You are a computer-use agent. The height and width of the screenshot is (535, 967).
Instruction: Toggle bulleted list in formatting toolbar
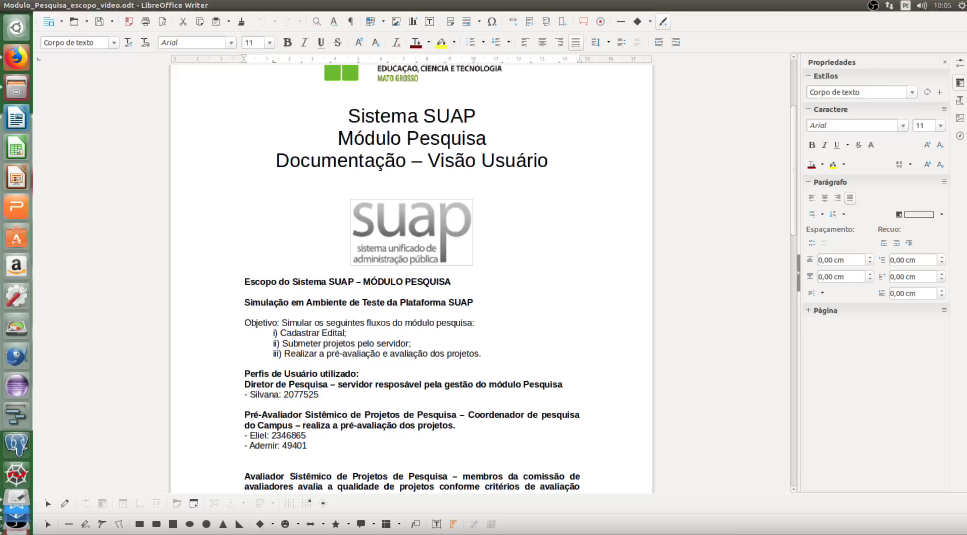[x=471, y=43]
